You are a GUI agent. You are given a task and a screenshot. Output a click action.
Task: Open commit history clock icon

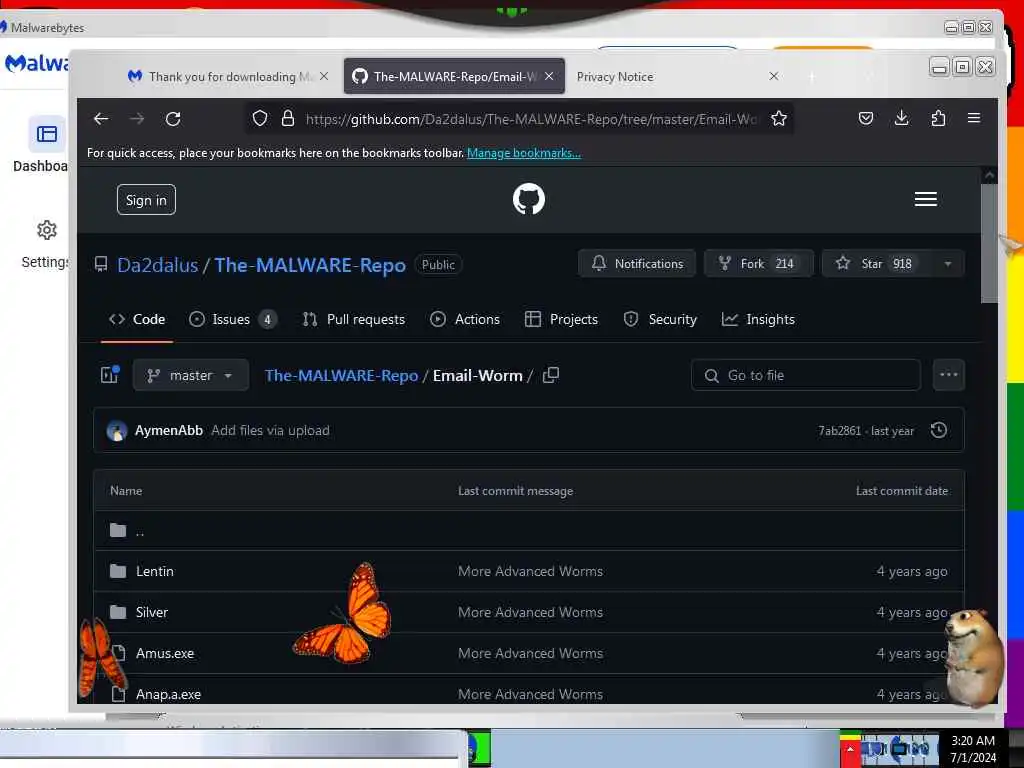[x=938, y=430]
